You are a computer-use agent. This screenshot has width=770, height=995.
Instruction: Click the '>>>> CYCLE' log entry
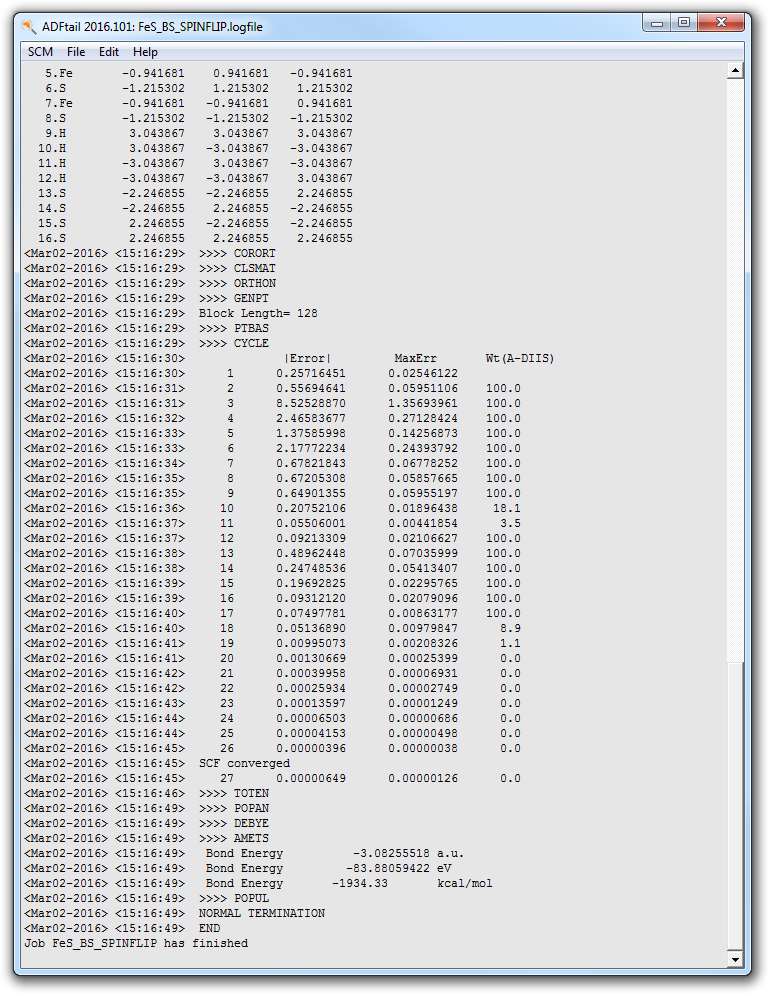234,343
